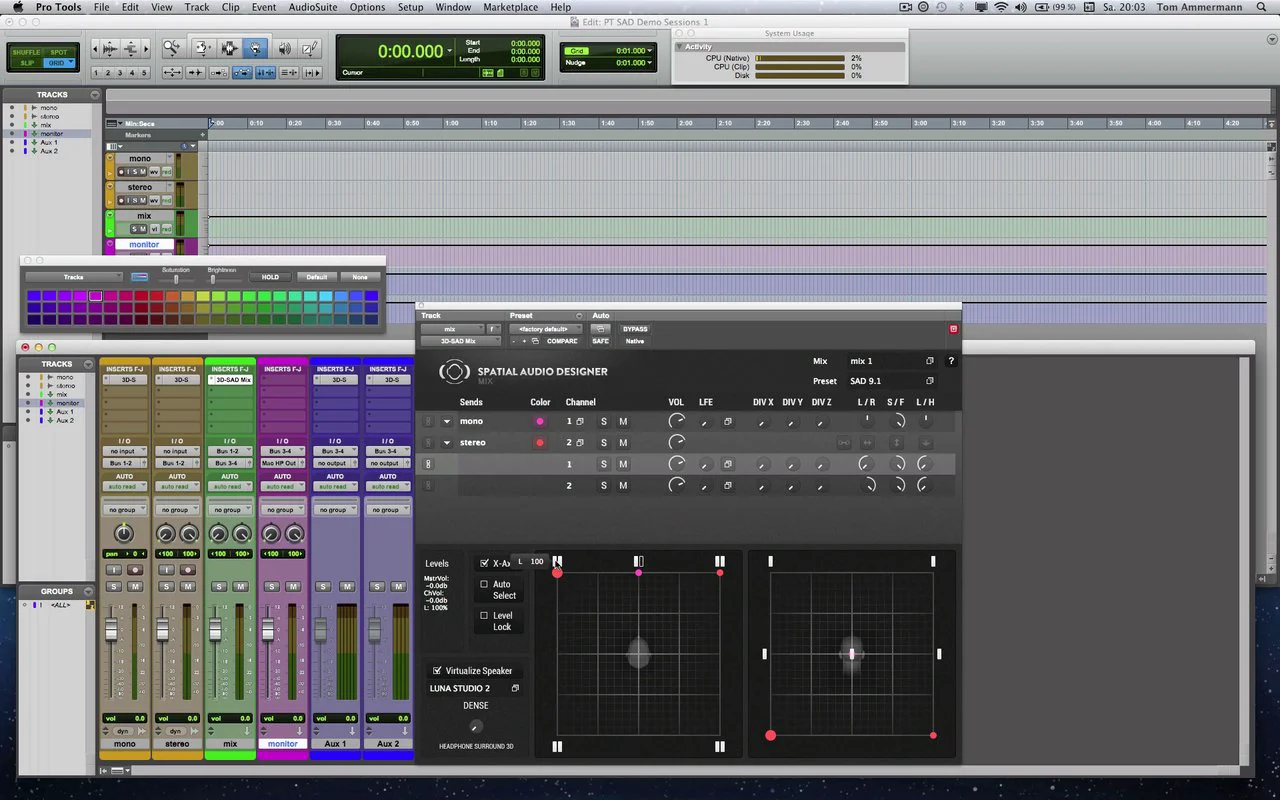Select the Zoomer tool in the toolbar
Image resolution: width=1280 pixels, height=800 pixels.
click(172, 48)
